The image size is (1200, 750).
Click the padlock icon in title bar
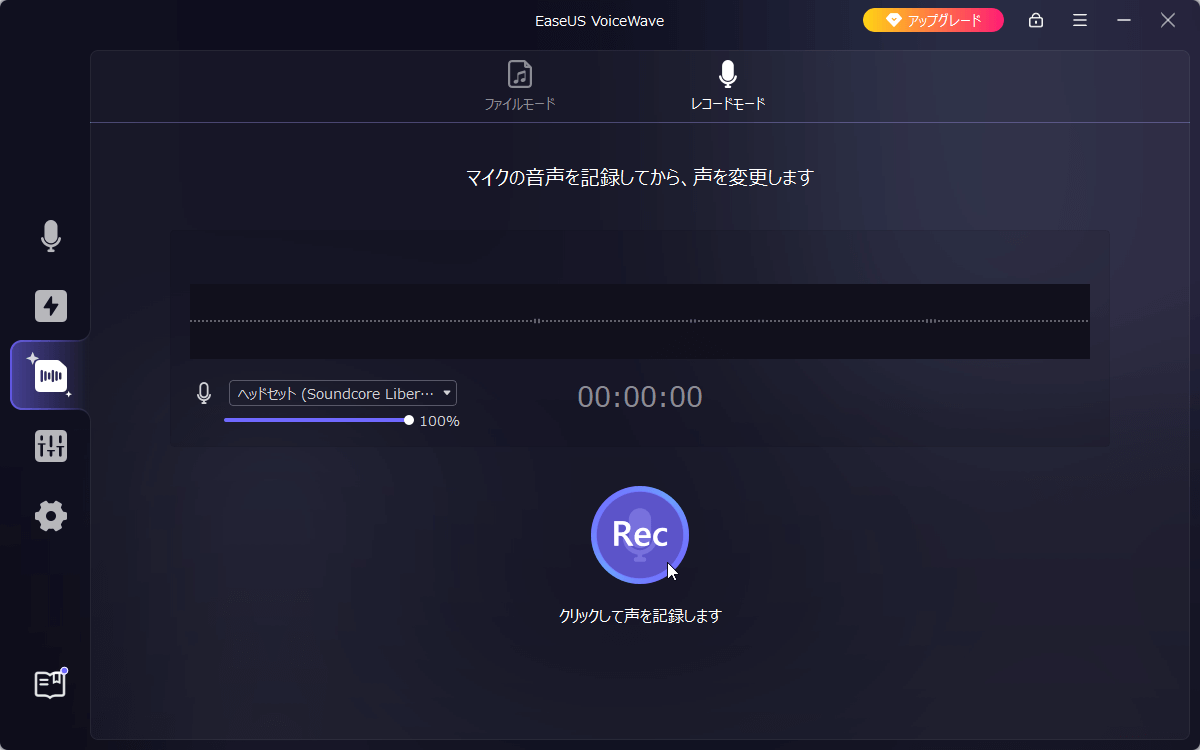[x=1036, y=20]
